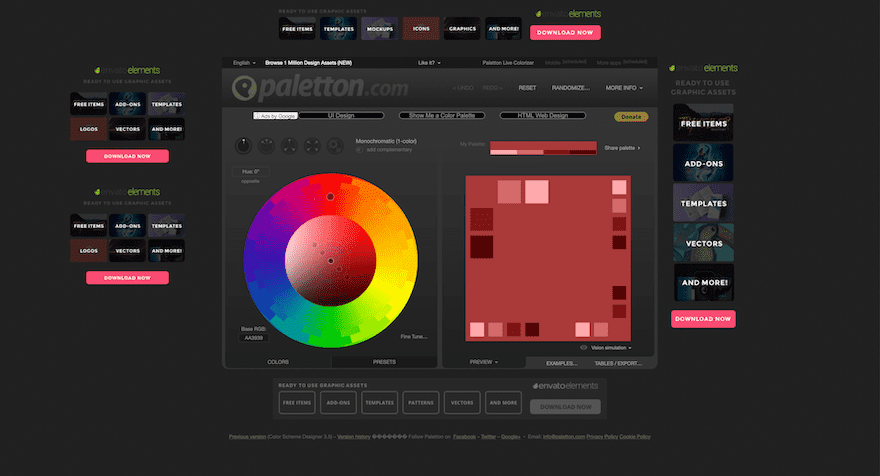Click info@paletton.com email link

coord(564,437)
